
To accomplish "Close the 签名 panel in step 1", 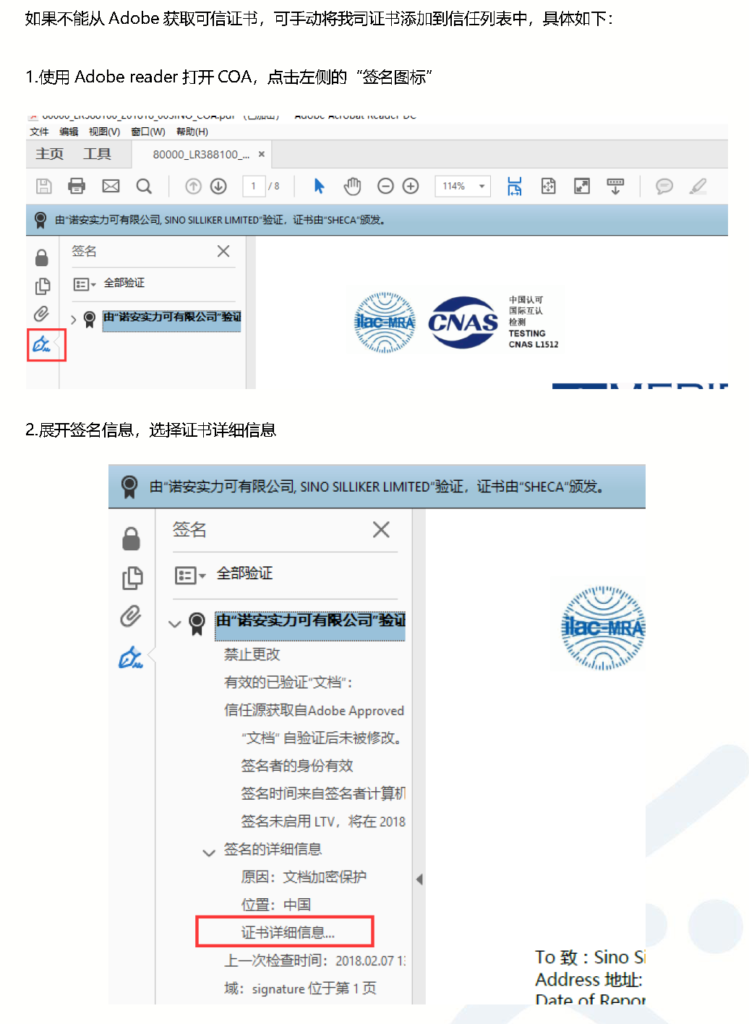I will (x=223, y=251).
